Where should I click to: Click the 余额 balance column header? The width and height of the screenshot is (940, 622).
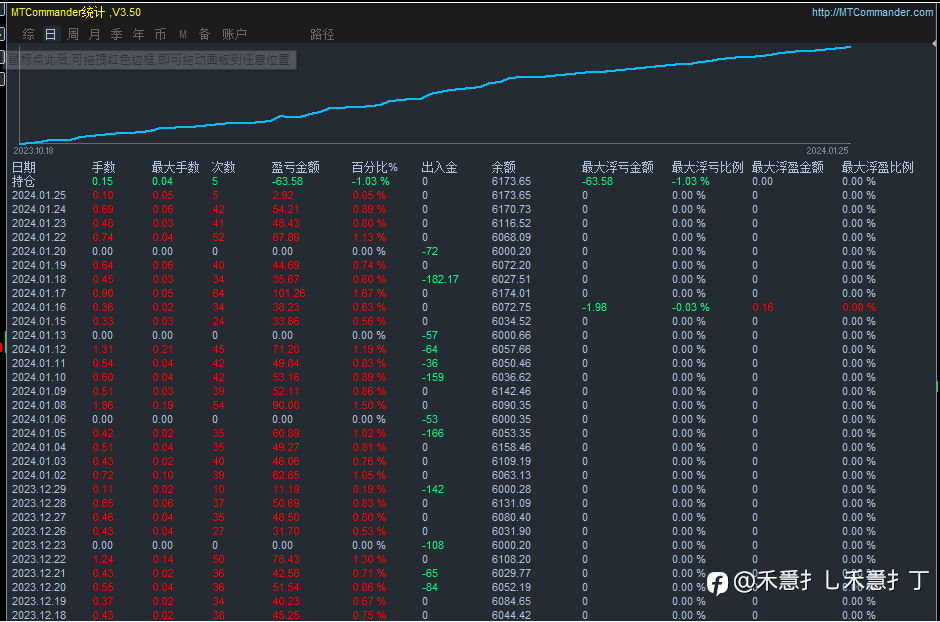pos(504,167)
